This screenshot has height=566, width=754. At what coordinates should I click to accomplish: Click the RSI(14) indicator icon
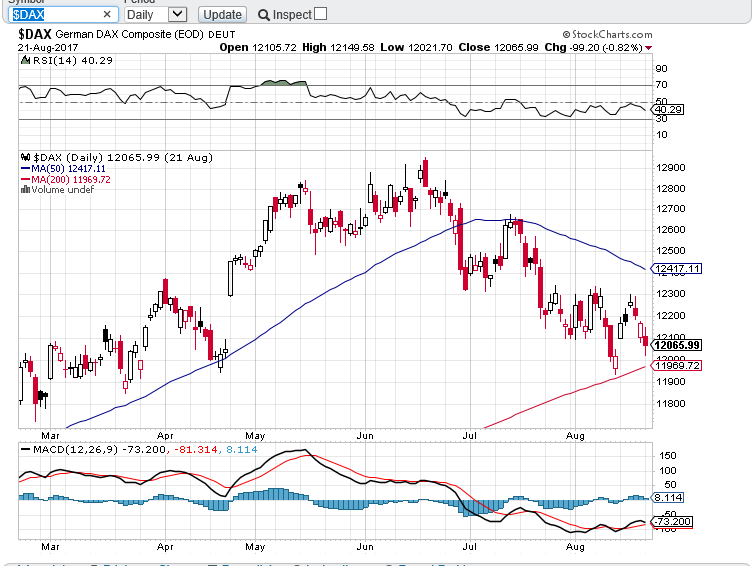click(25, 61)
